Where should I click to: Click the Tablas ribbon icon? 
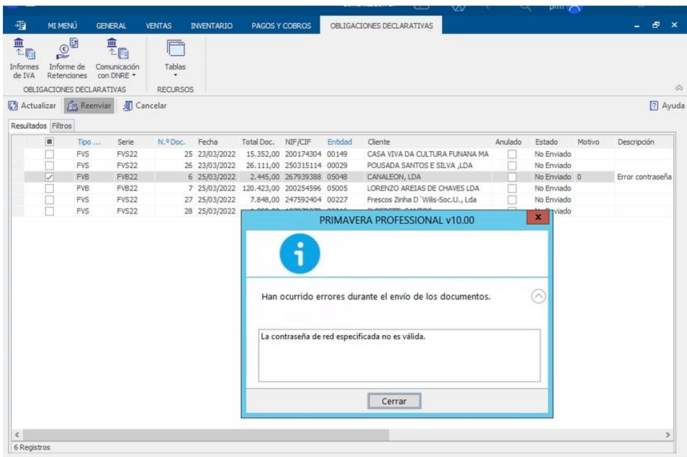175,50
